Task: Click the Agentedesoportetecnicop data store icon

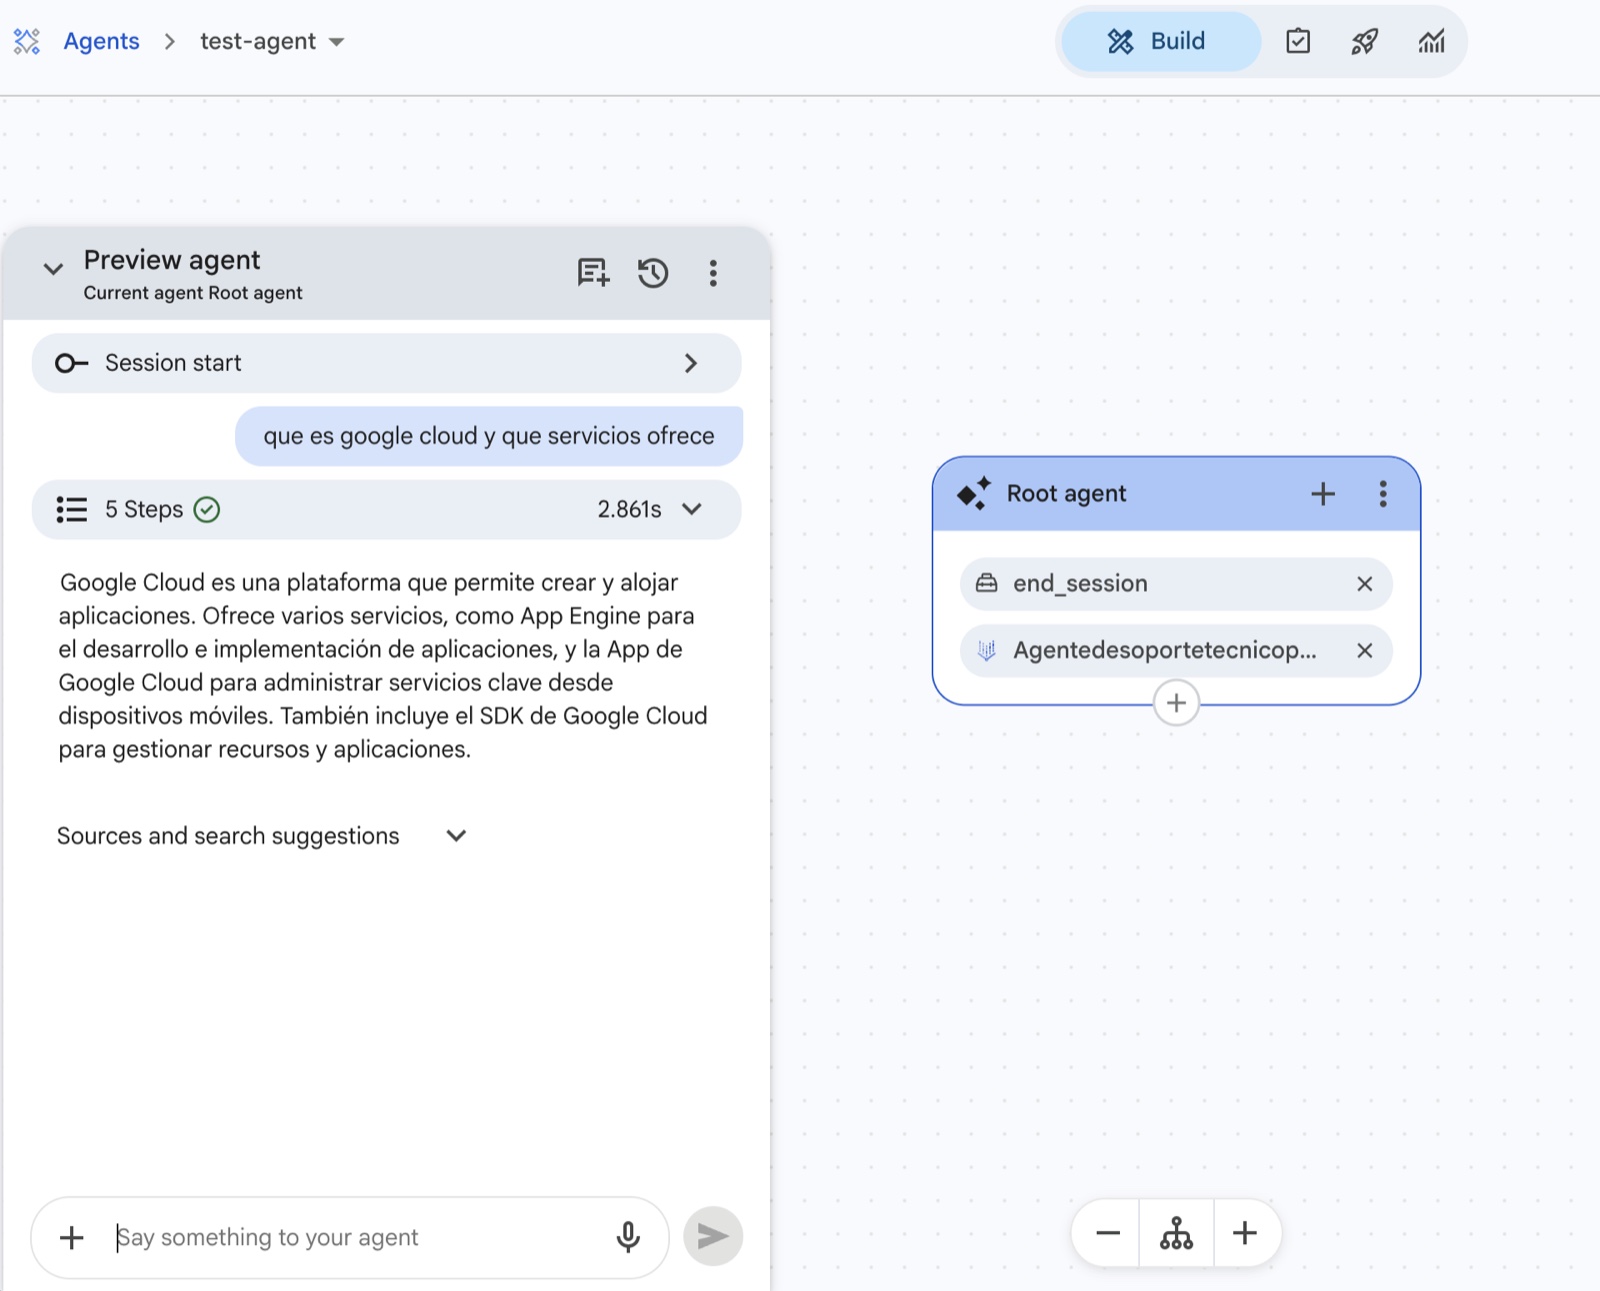Action: coord(987,651)
